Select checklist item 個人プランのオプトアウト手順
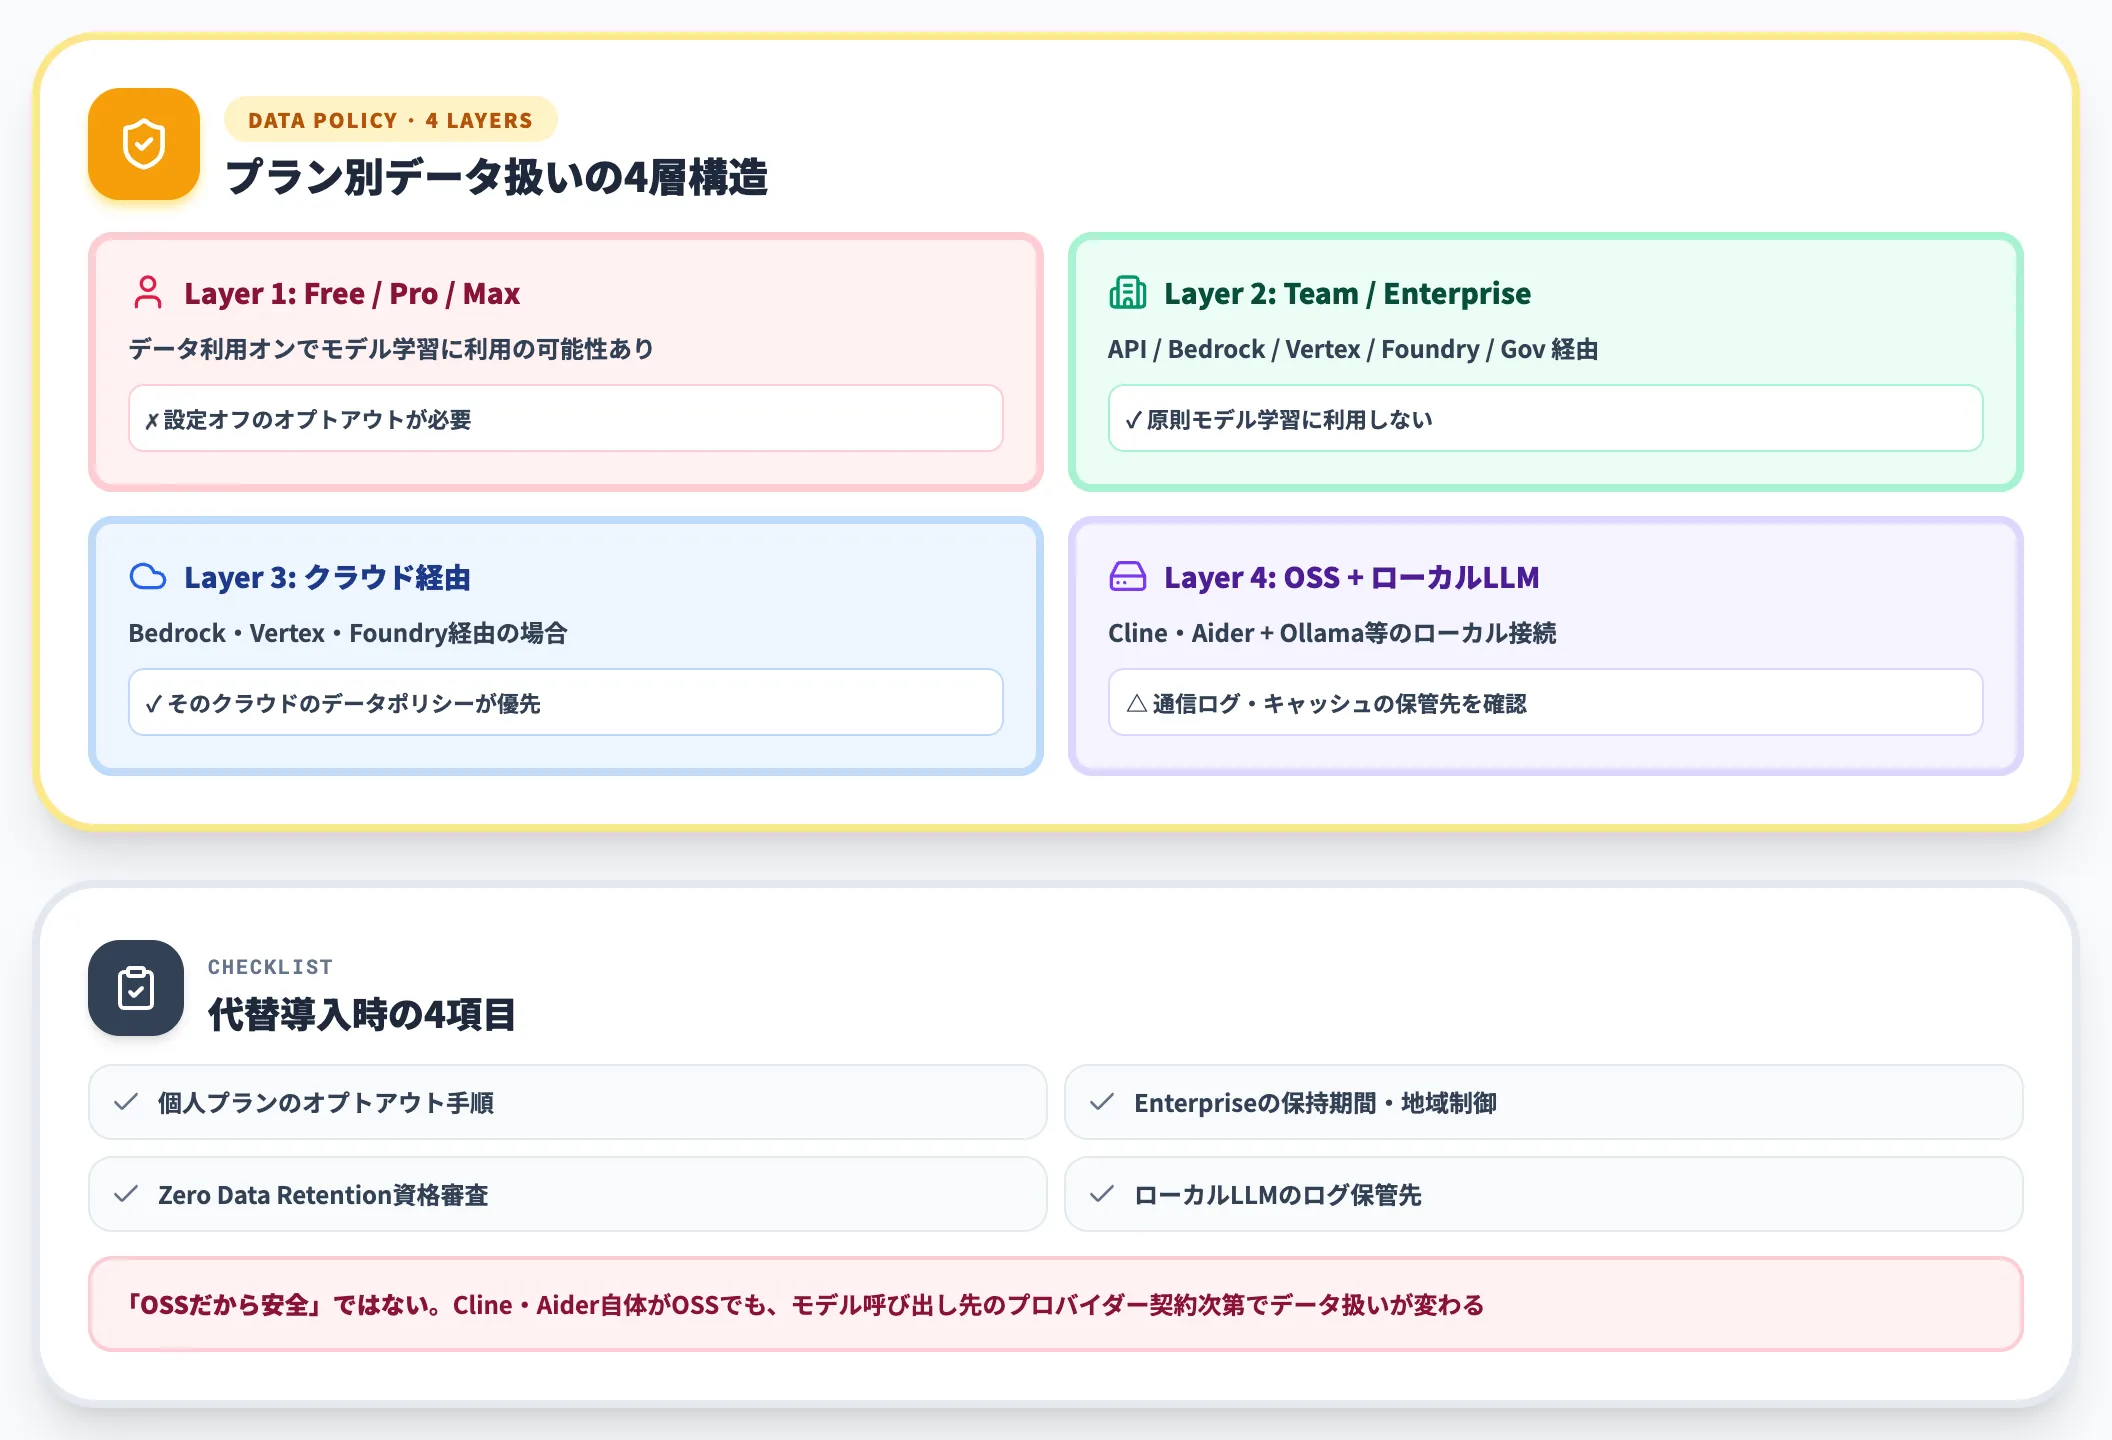This screenshot has width=2112, height=1440. 568,1102
